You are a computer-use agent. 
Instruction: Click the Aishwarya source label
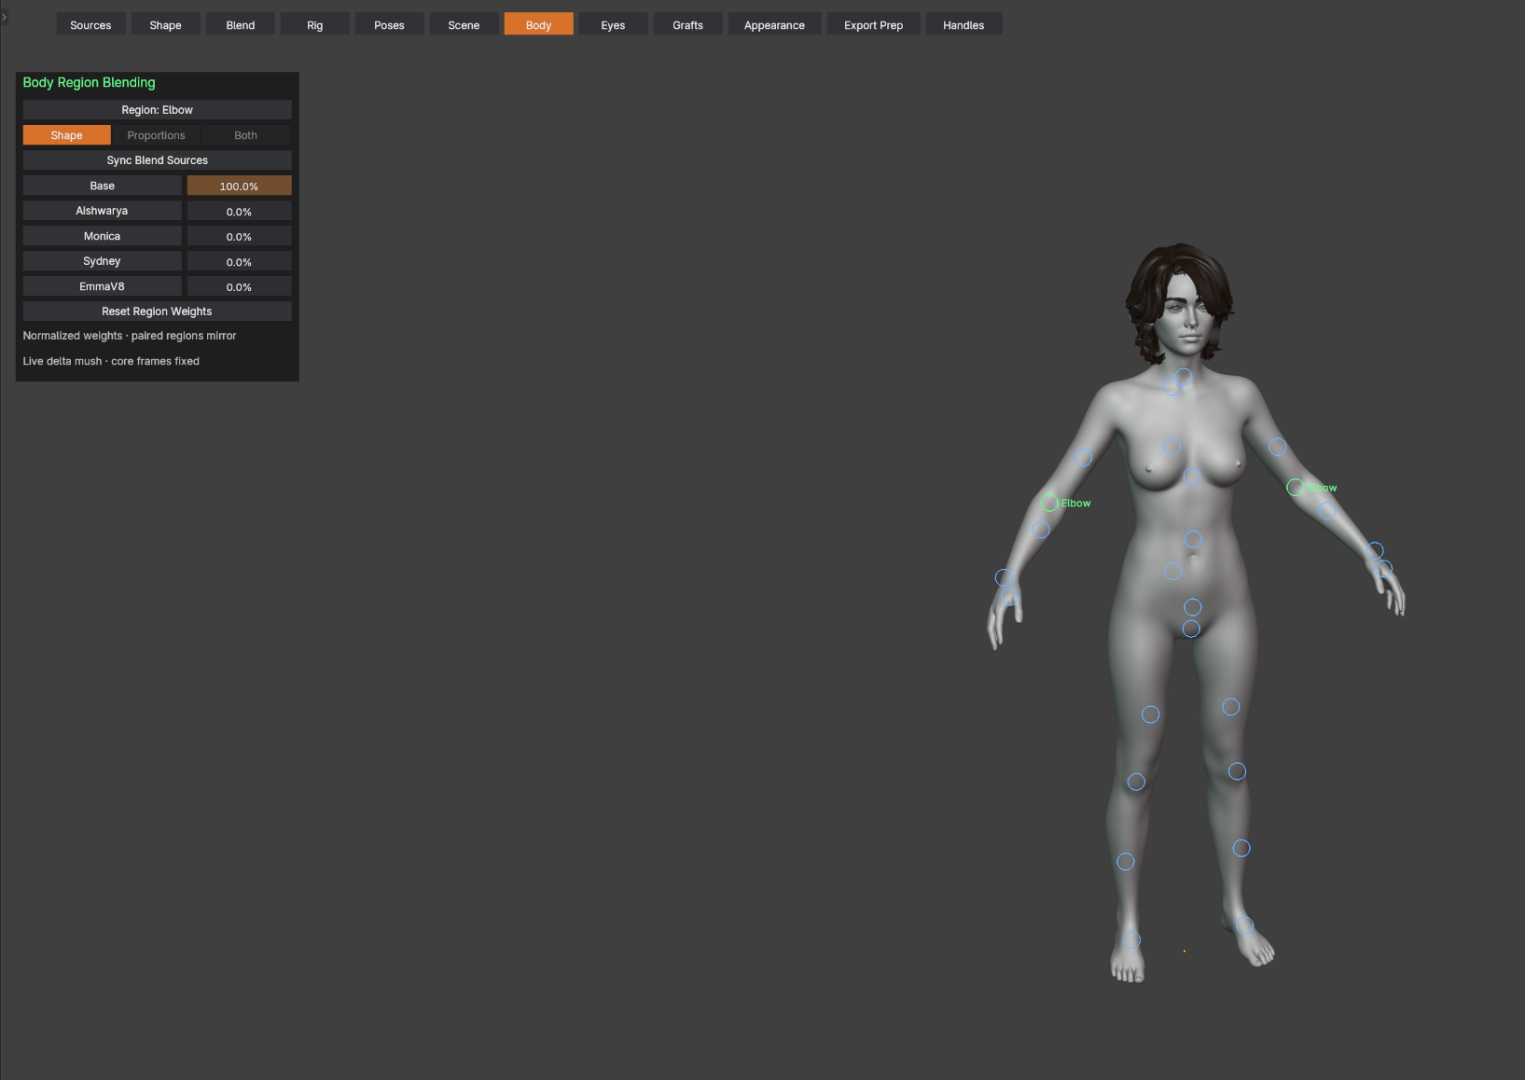[102, 211]
